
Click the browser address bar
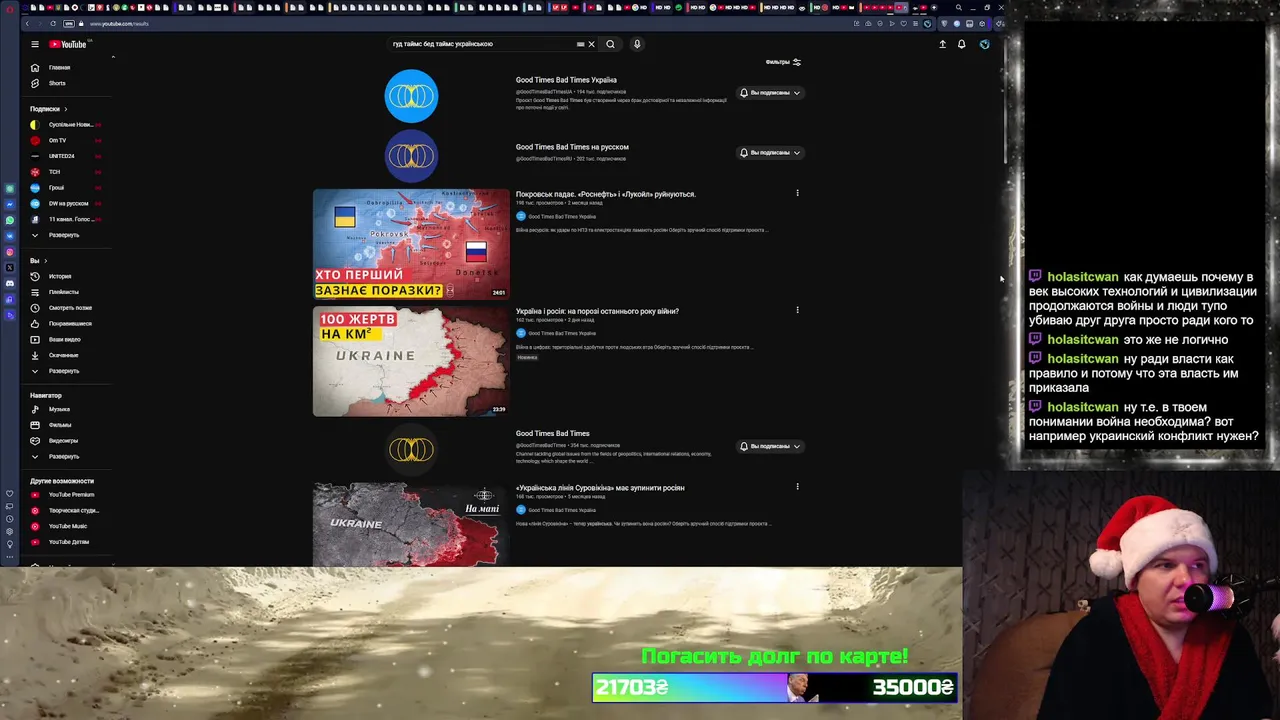[450, 23]
